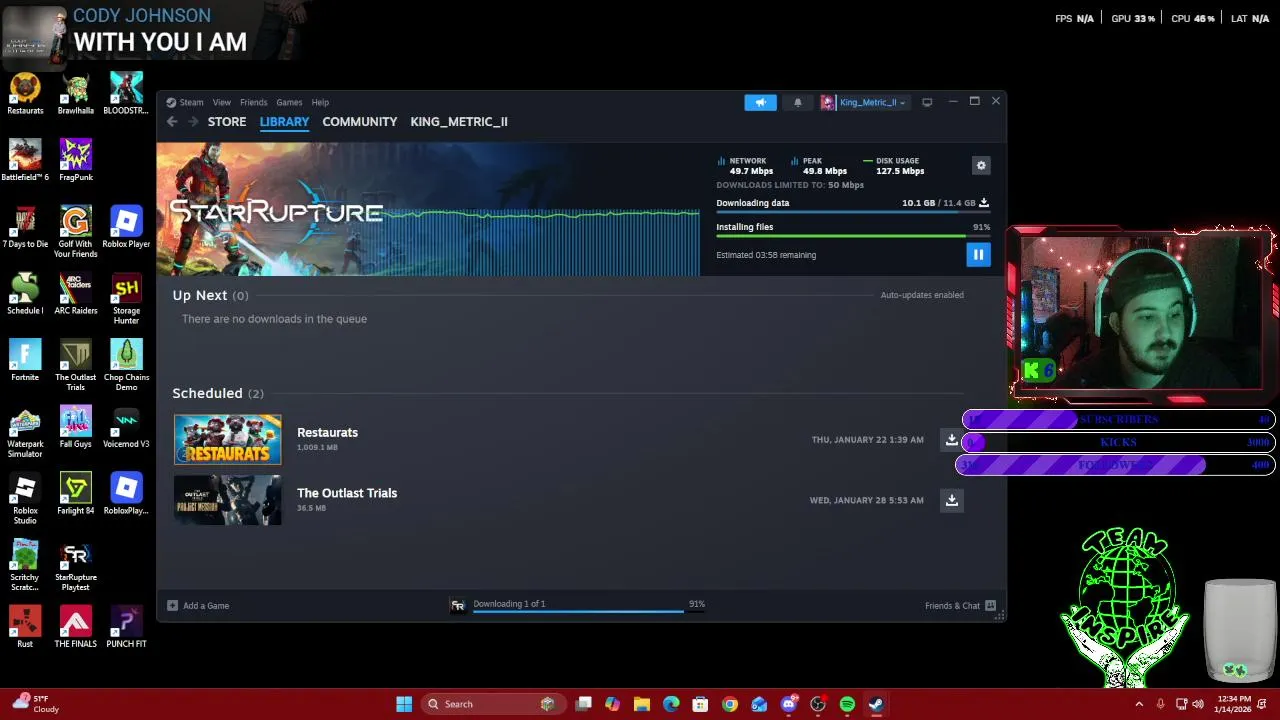The width and height of the screenshot is (1280, 720).
Task: Select Farlight 84 desktop icon
Action: pyautogui.click(x=76, y=494)
